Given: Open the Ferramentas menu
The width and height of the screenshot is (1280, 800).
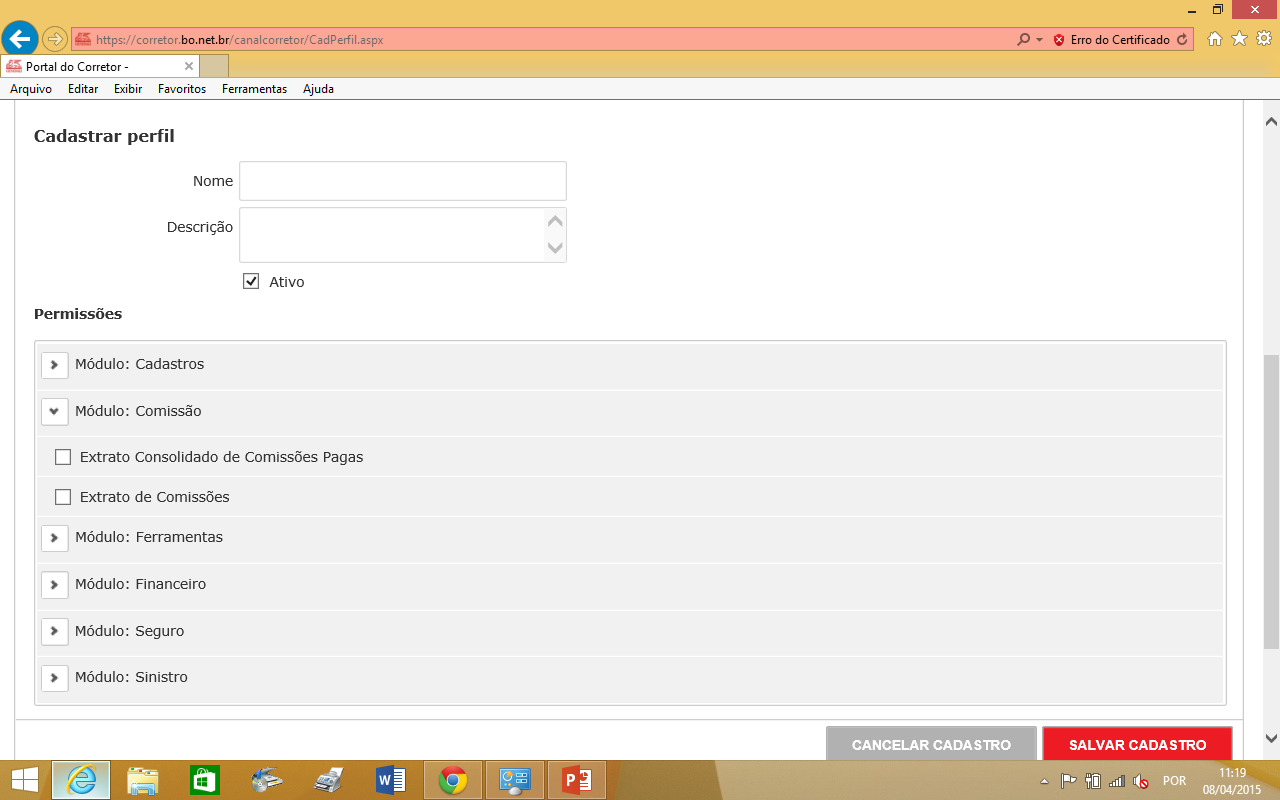Looking at the screenshot, I should click(254, 89).
